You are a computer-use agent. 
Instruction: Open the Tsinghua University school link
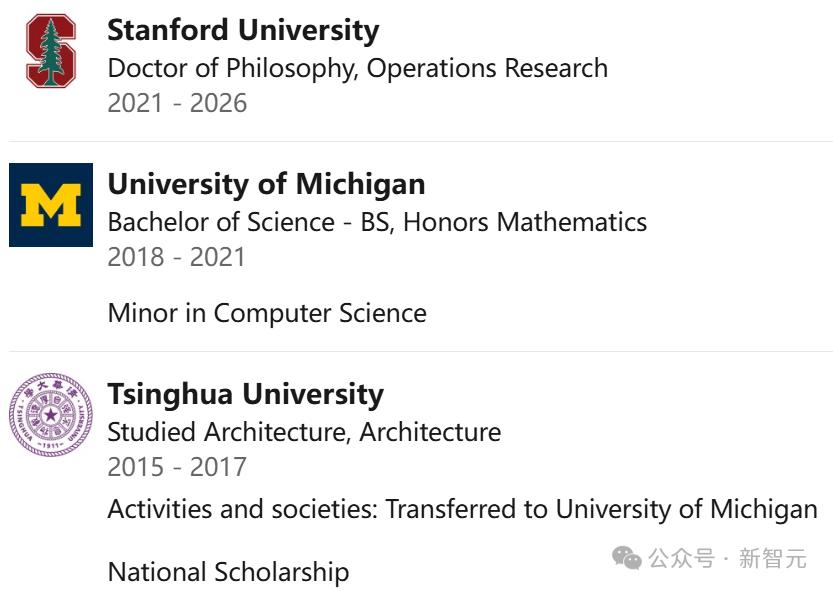(x=245, y=394)
